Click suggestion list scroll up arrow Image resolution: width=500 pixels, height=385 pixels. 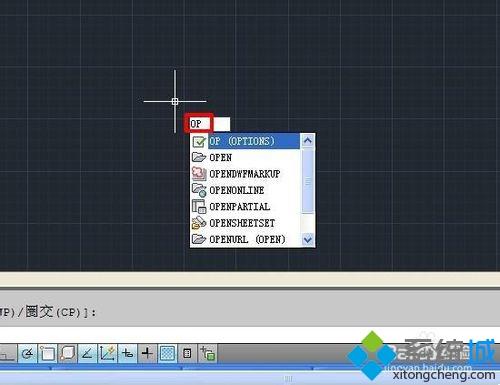pos(307,141)
